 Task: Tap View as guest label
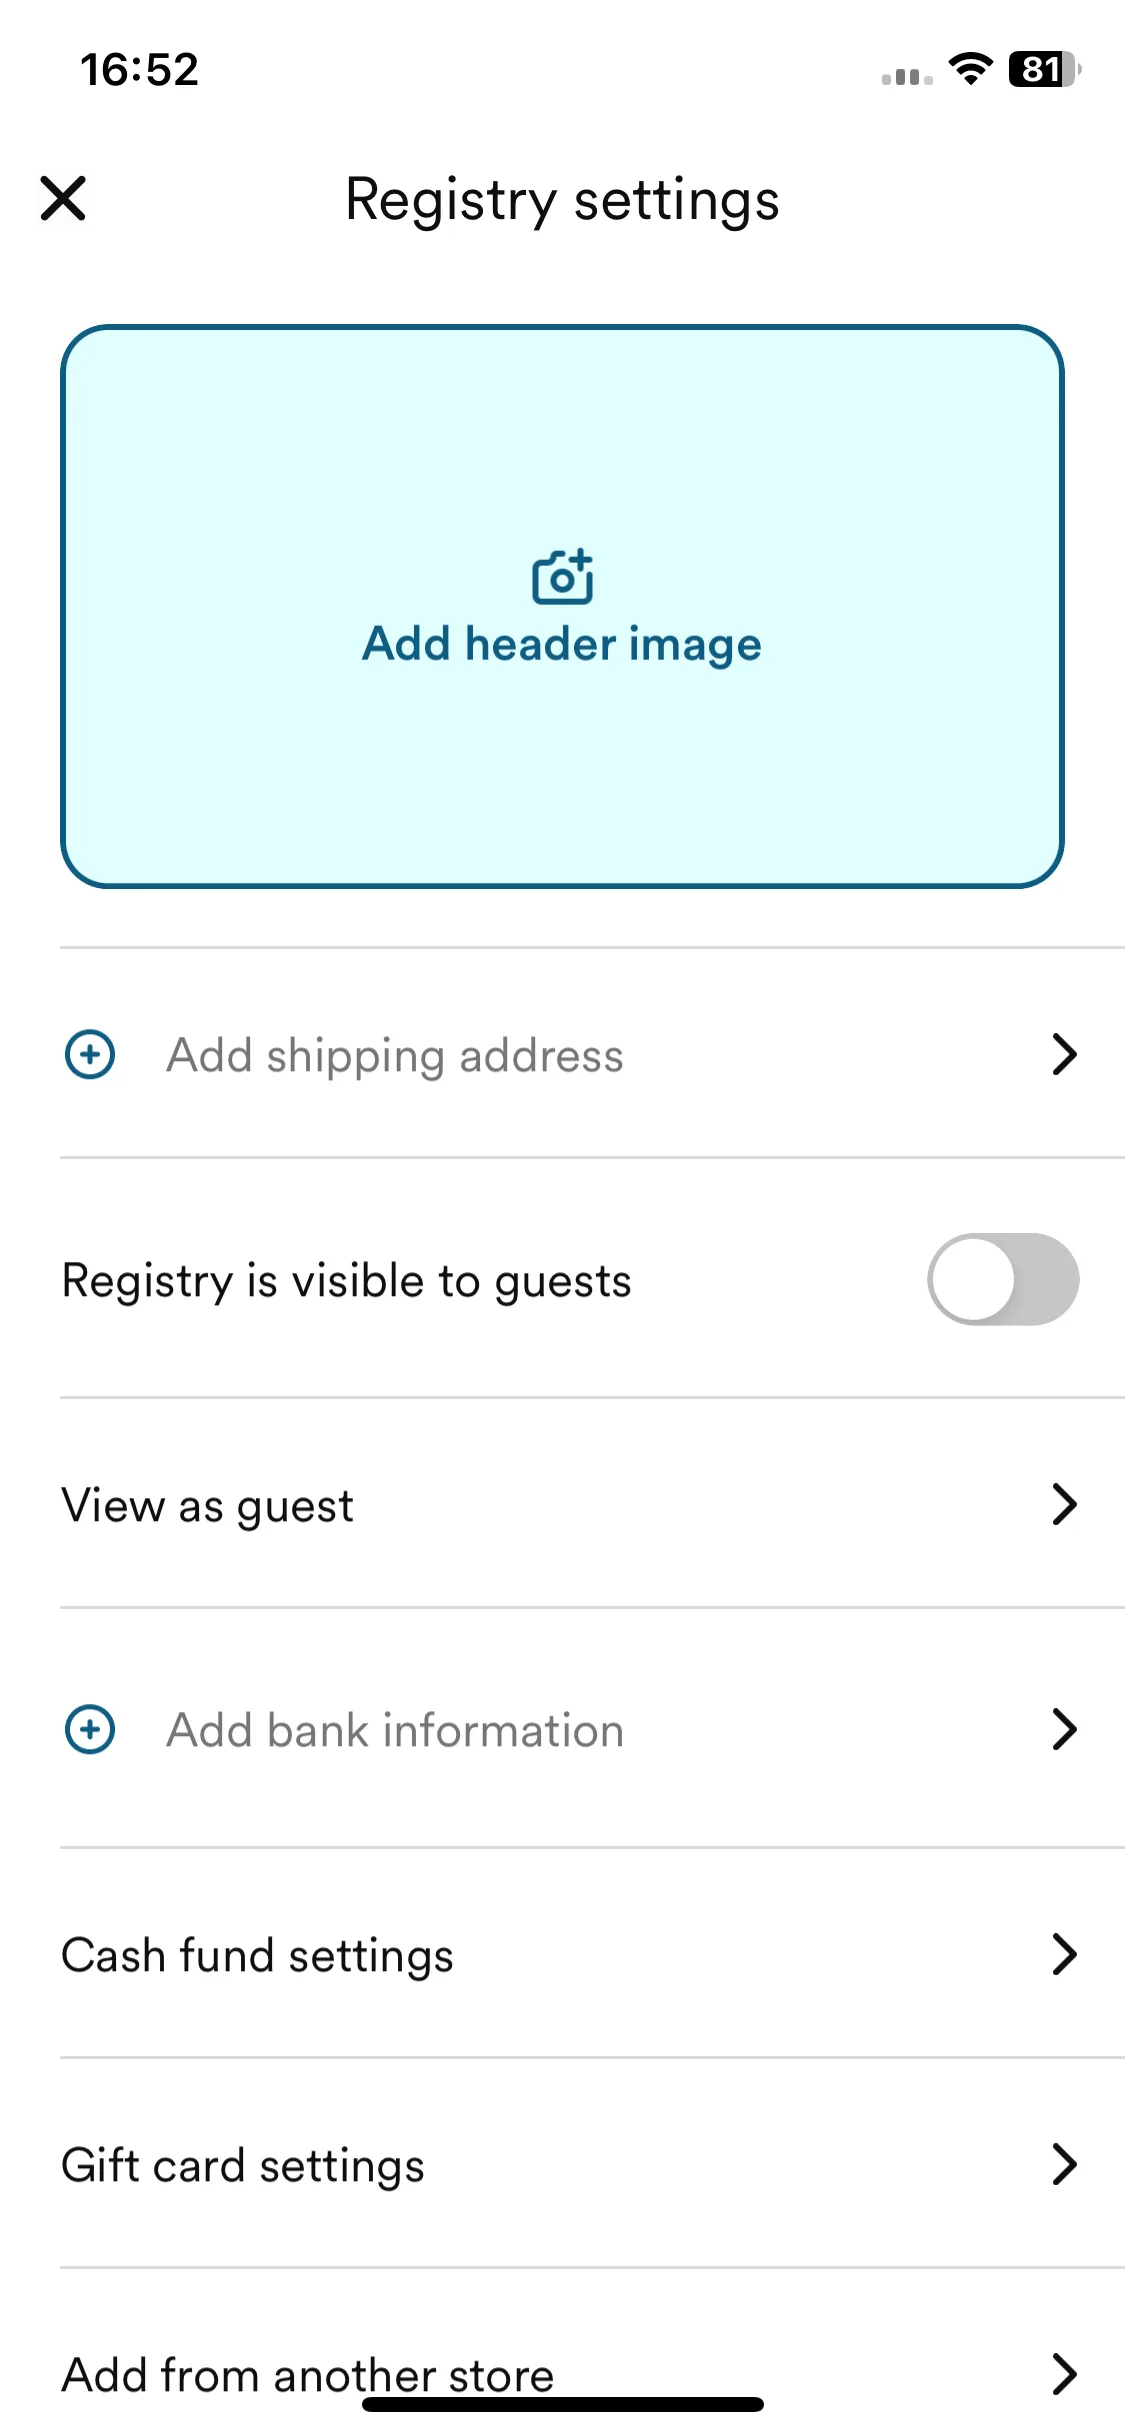pos(208,1506)
